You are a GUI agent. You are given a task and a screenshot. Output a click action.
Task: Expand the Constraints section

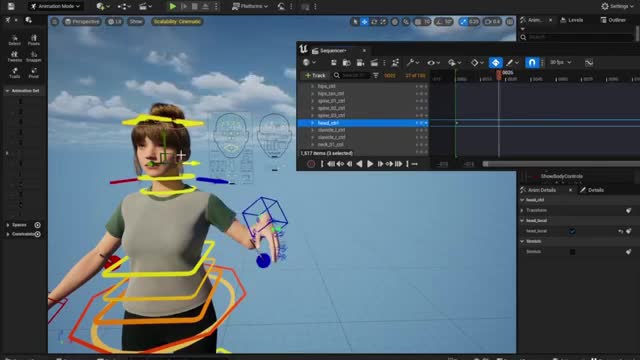point(8,234)
